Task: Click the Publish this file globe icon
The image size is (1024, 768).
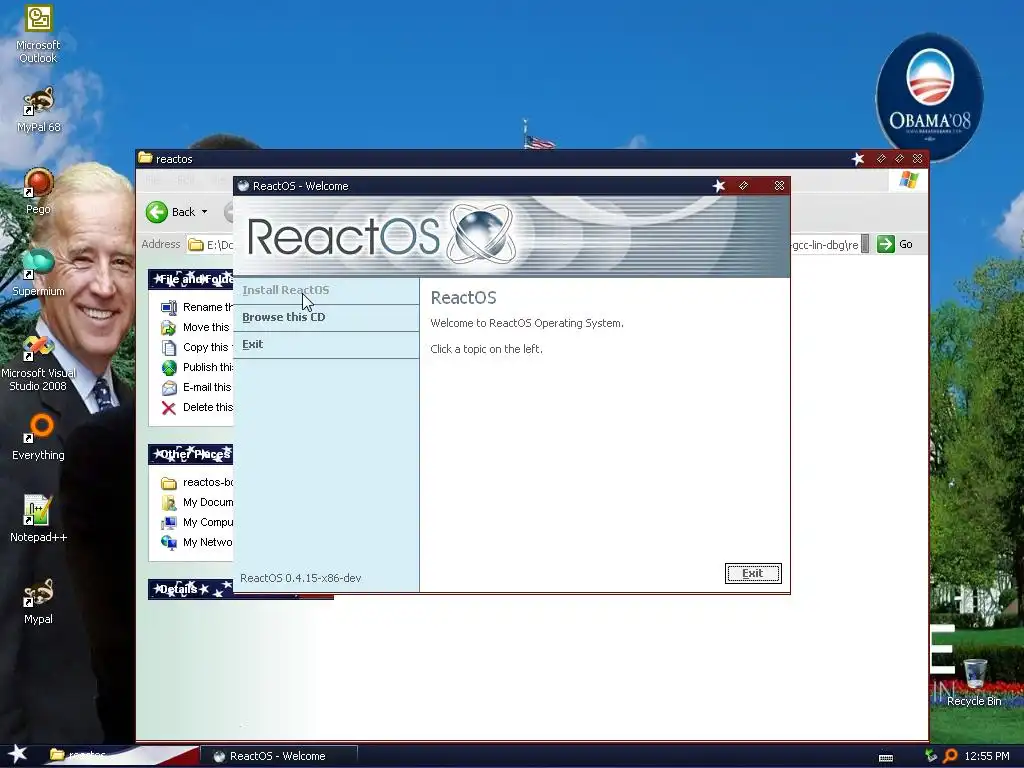Action: tap(168, 368)
